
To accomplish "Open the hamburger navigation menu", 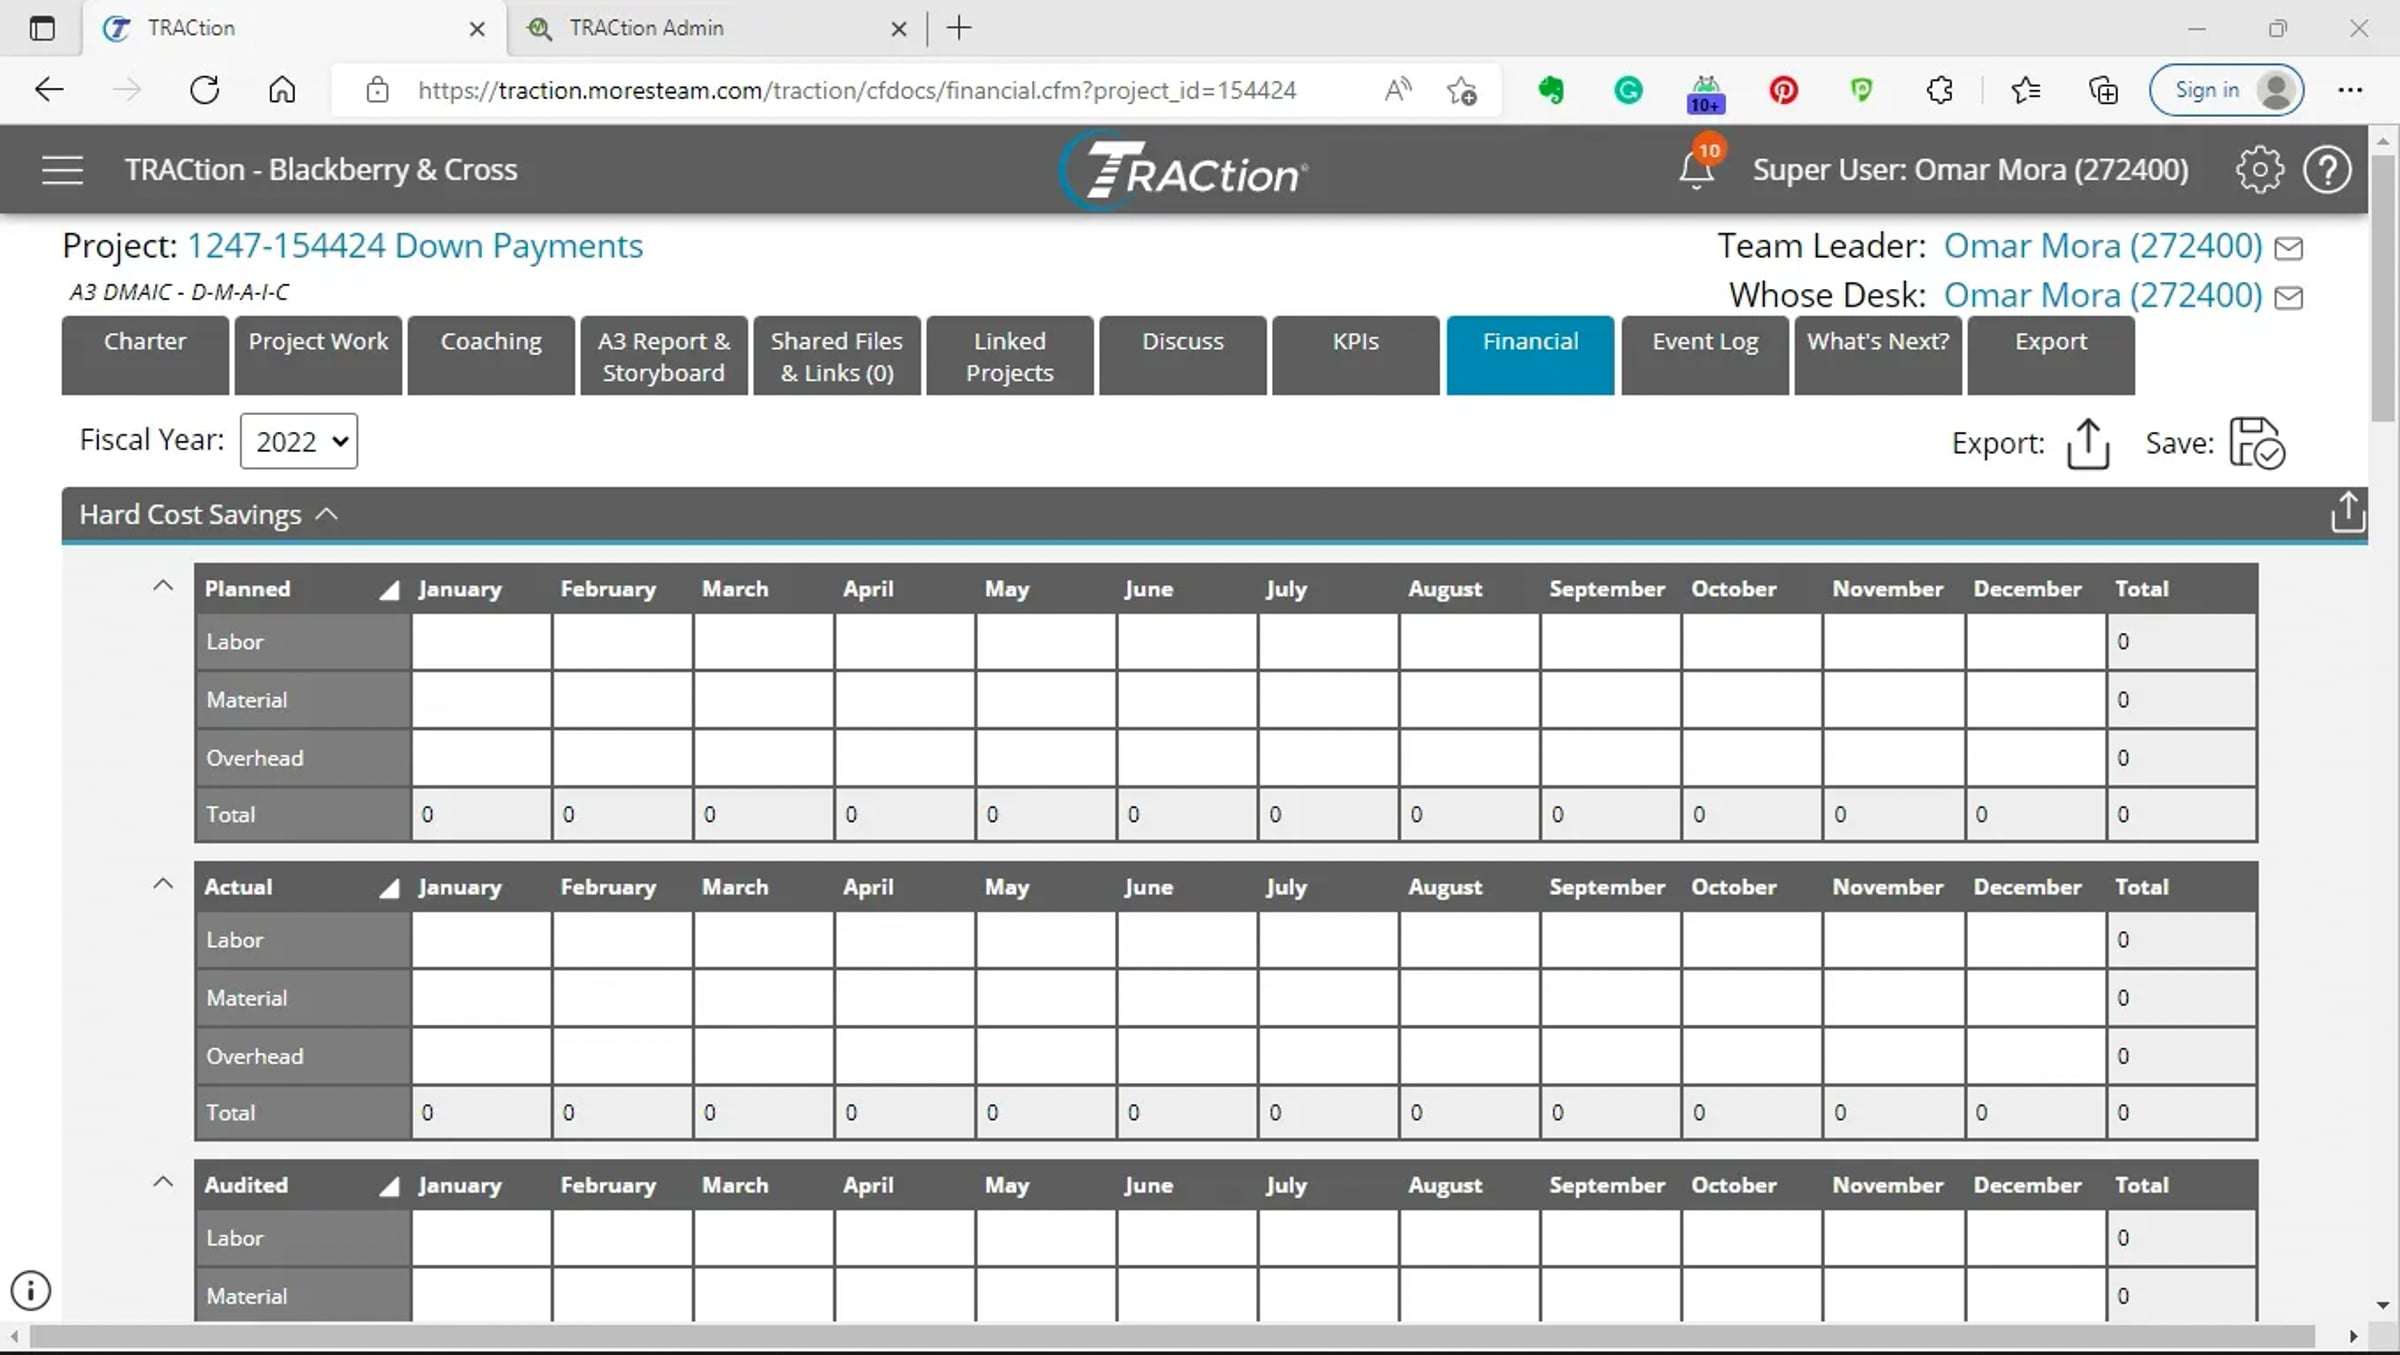I will click(62, 170).
